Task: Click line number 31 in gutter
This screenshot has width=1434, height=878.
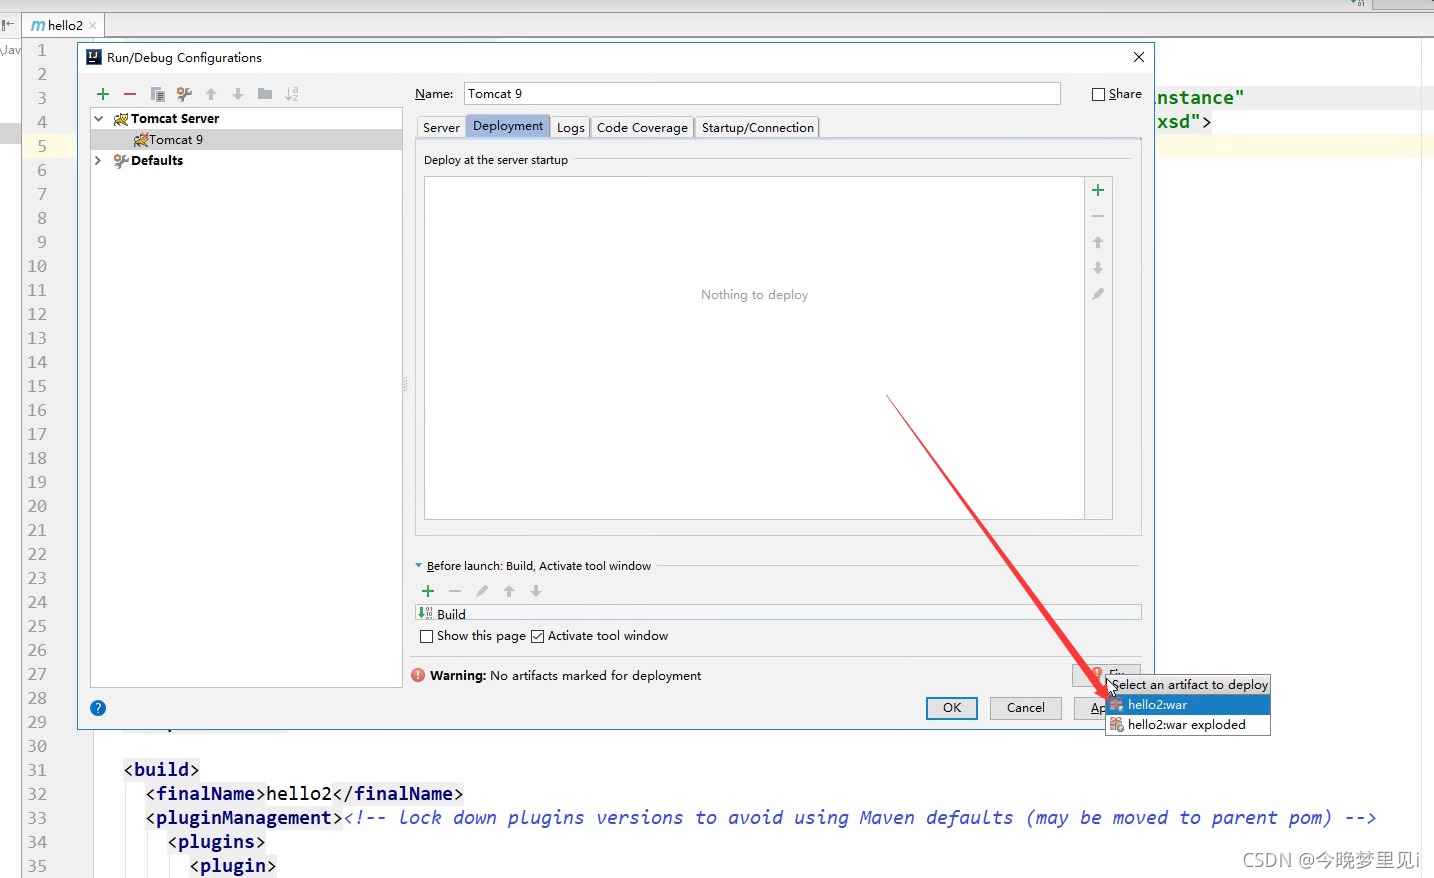Action: coord(37,770)
